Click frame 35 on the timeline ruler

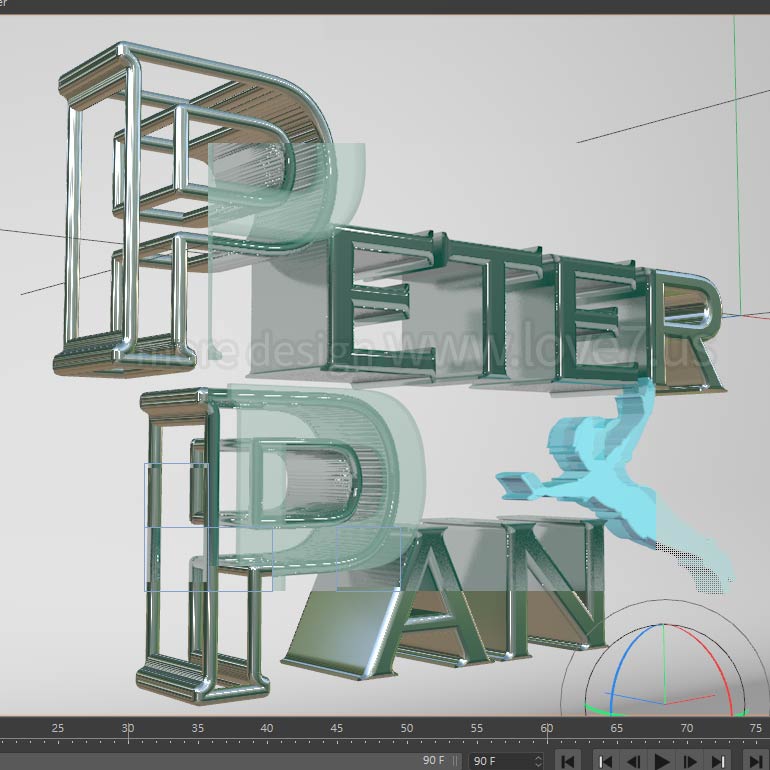point(197,728)
